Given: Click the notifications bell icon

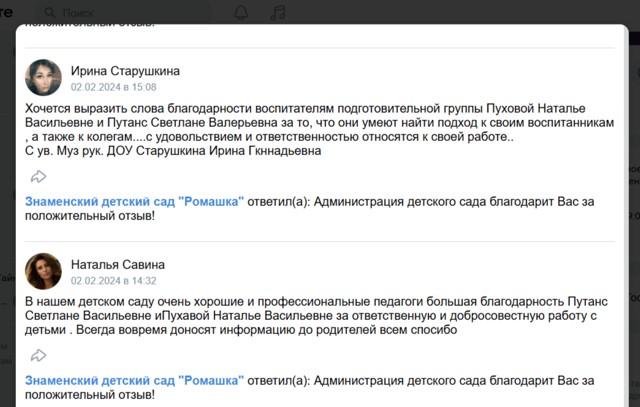Looking at the screenshot, I should click(241, 12).
